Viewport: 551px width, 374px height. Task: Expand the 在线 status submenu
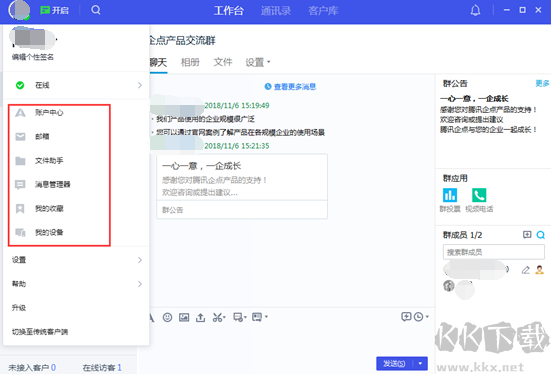click(76, 85)
